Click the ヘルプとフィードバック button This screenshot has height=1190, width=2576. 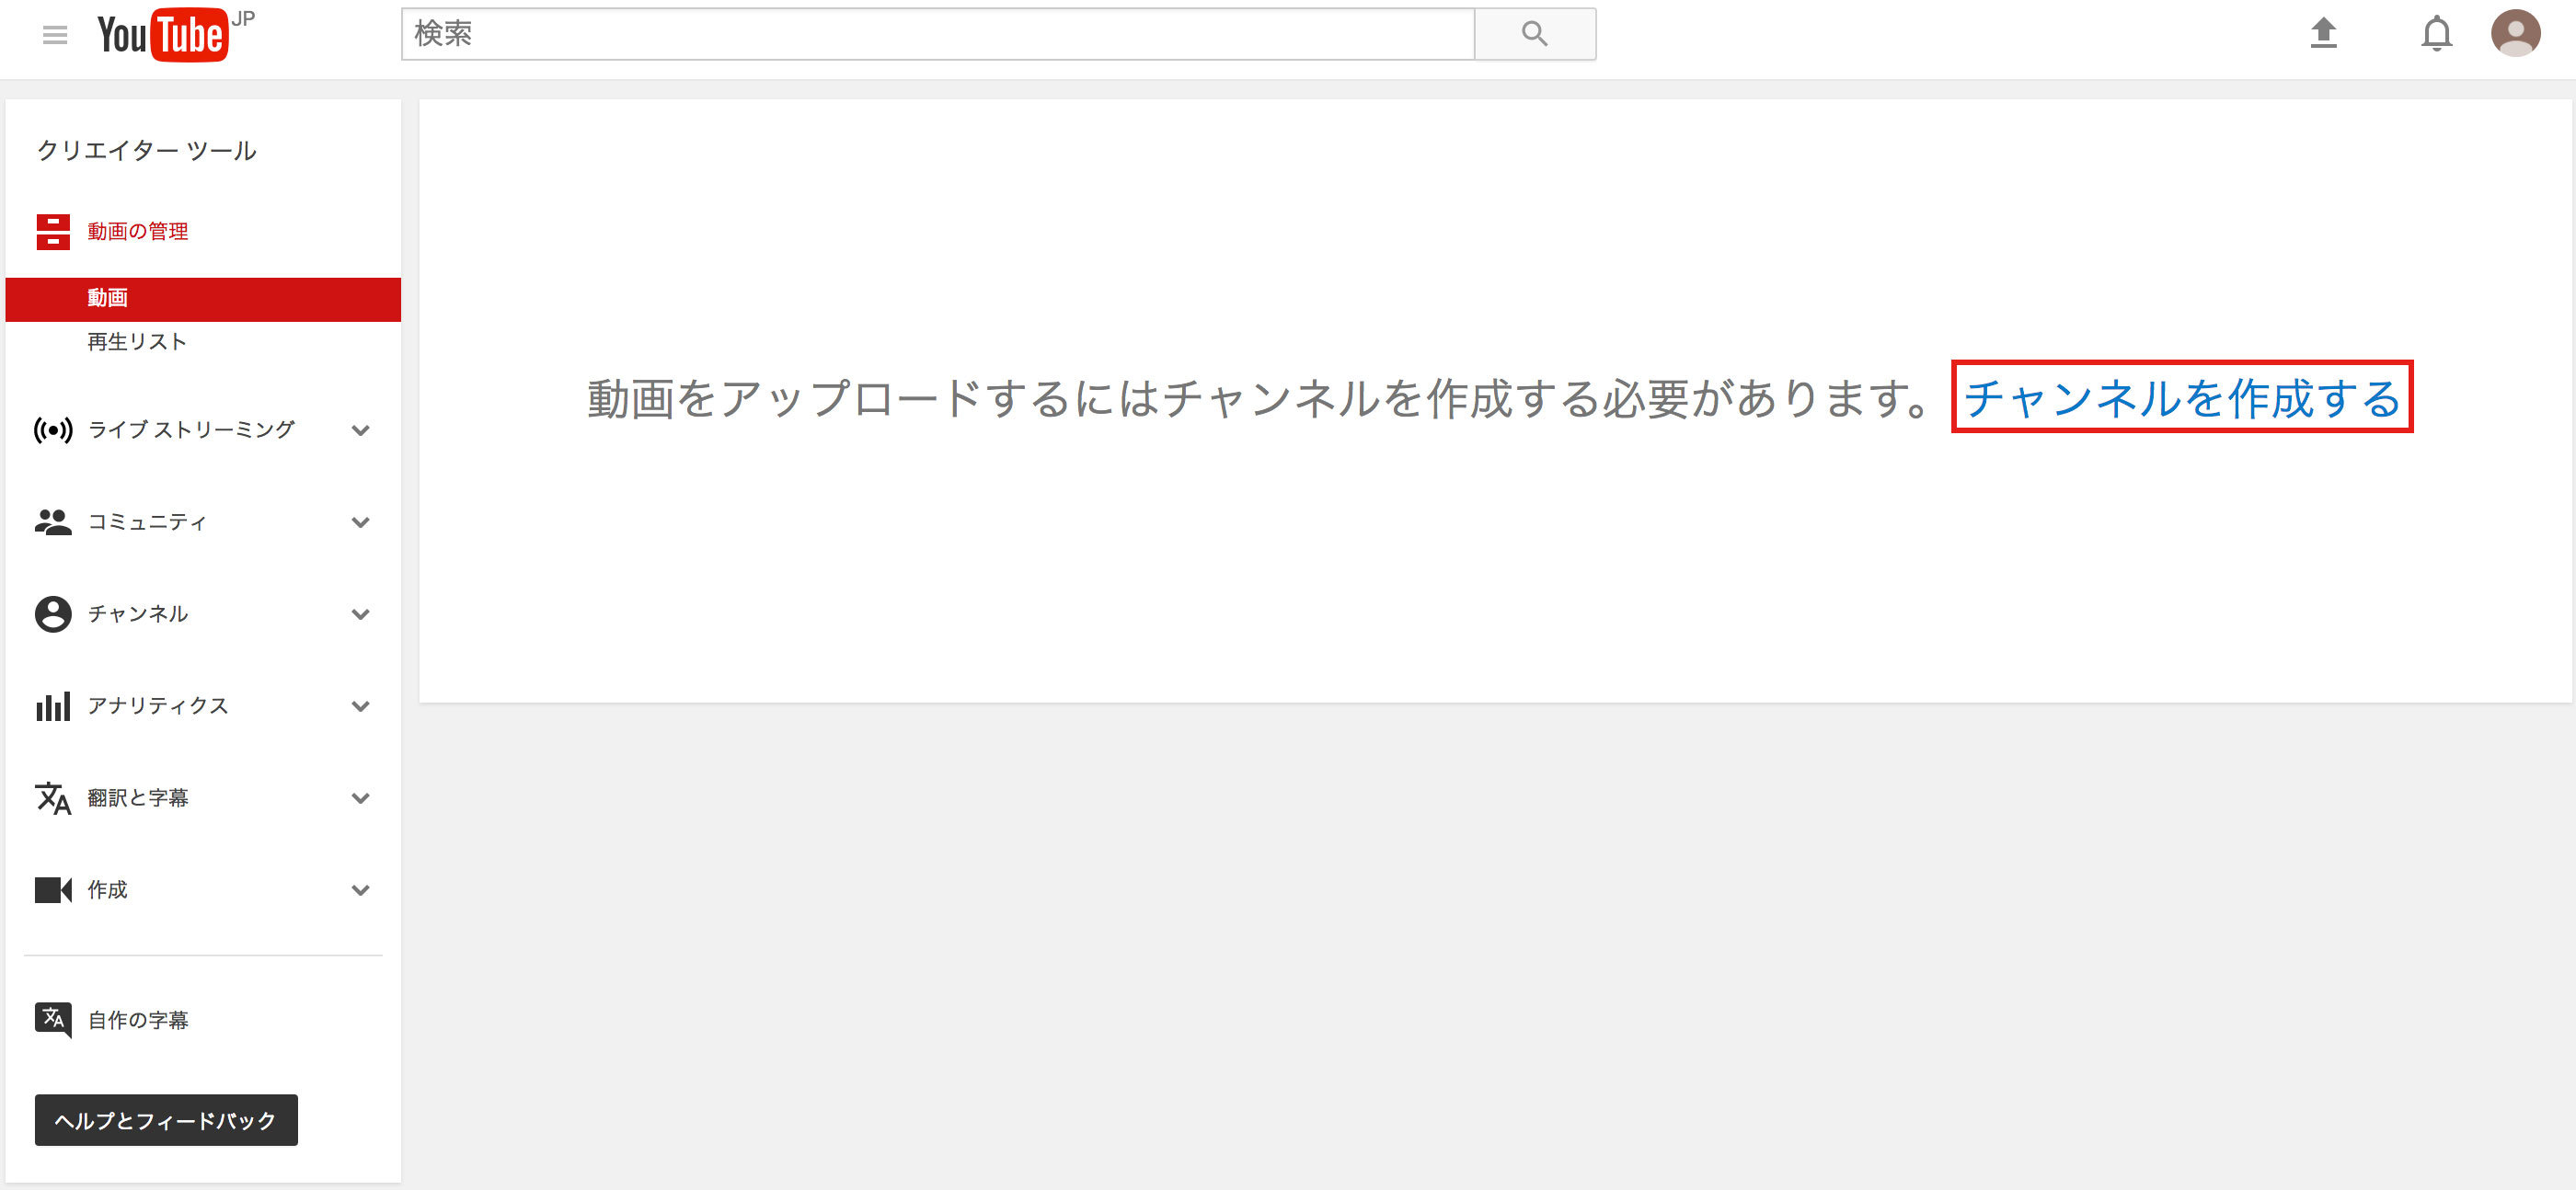point(166,1120)
